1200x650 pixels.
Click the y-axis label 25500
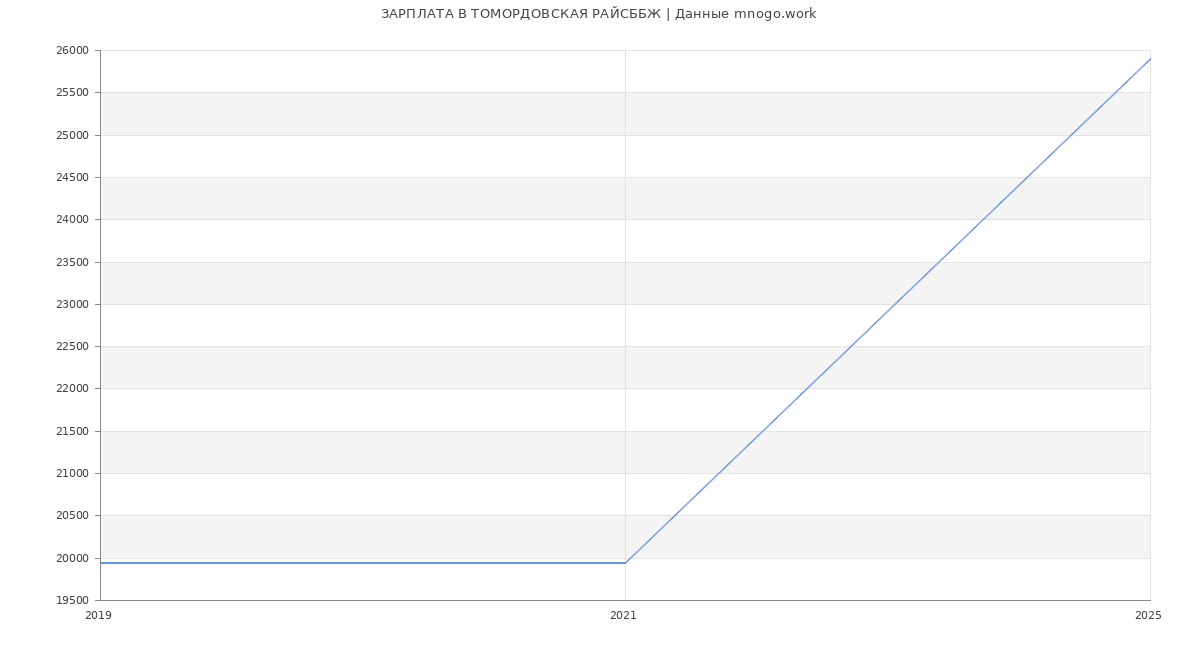[72, 93]
